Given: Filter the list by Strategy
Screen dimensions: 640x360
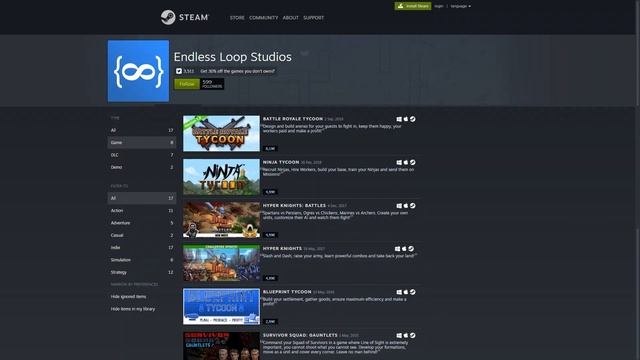Looking at the screenshot, I should [142, 272].
